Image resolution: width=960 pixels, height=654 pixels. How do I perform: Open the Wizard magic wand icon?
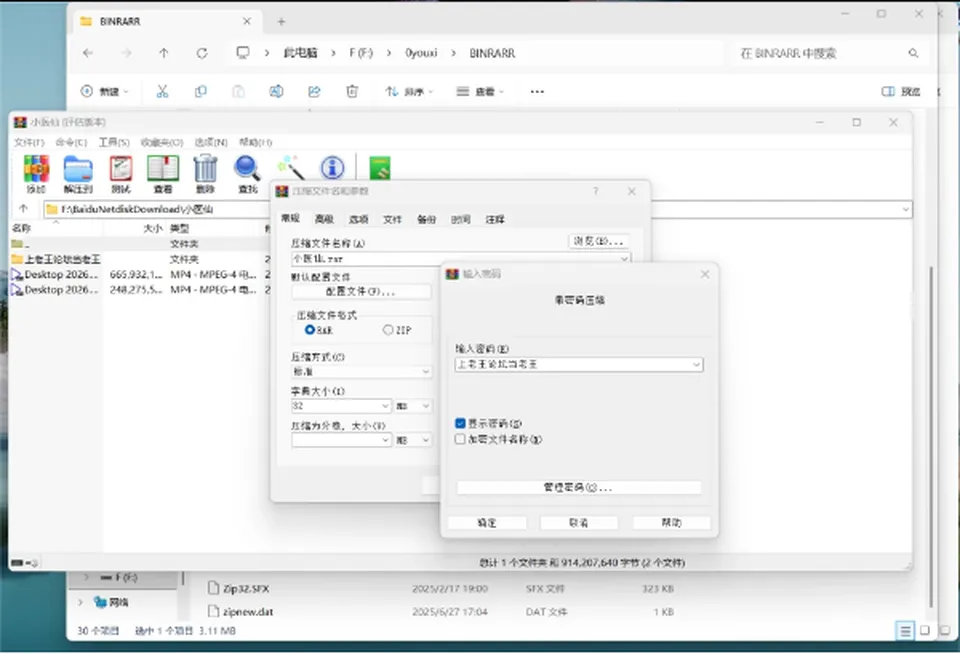click(290, 168)
